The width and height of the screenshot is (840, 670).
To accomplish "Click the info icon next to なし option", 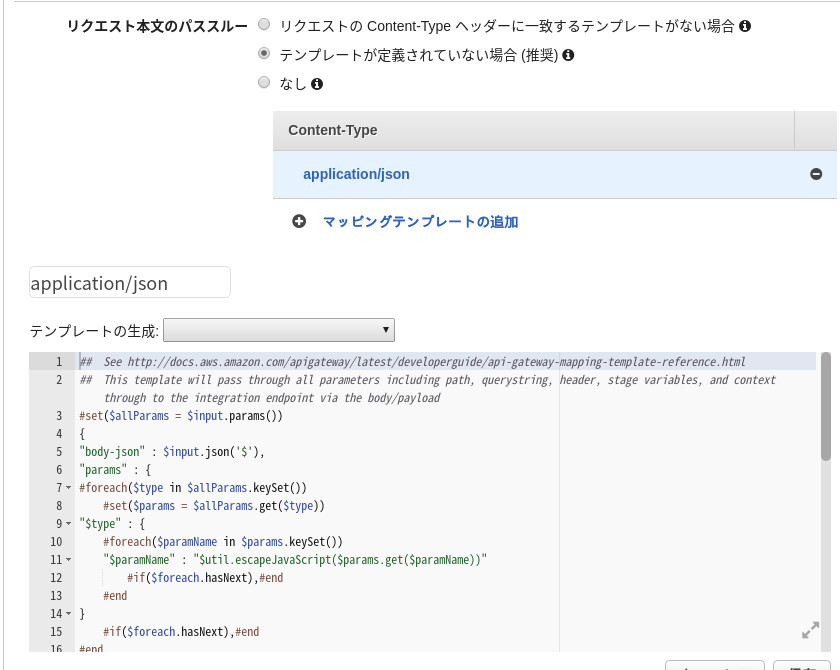I will tap(318, 82).
